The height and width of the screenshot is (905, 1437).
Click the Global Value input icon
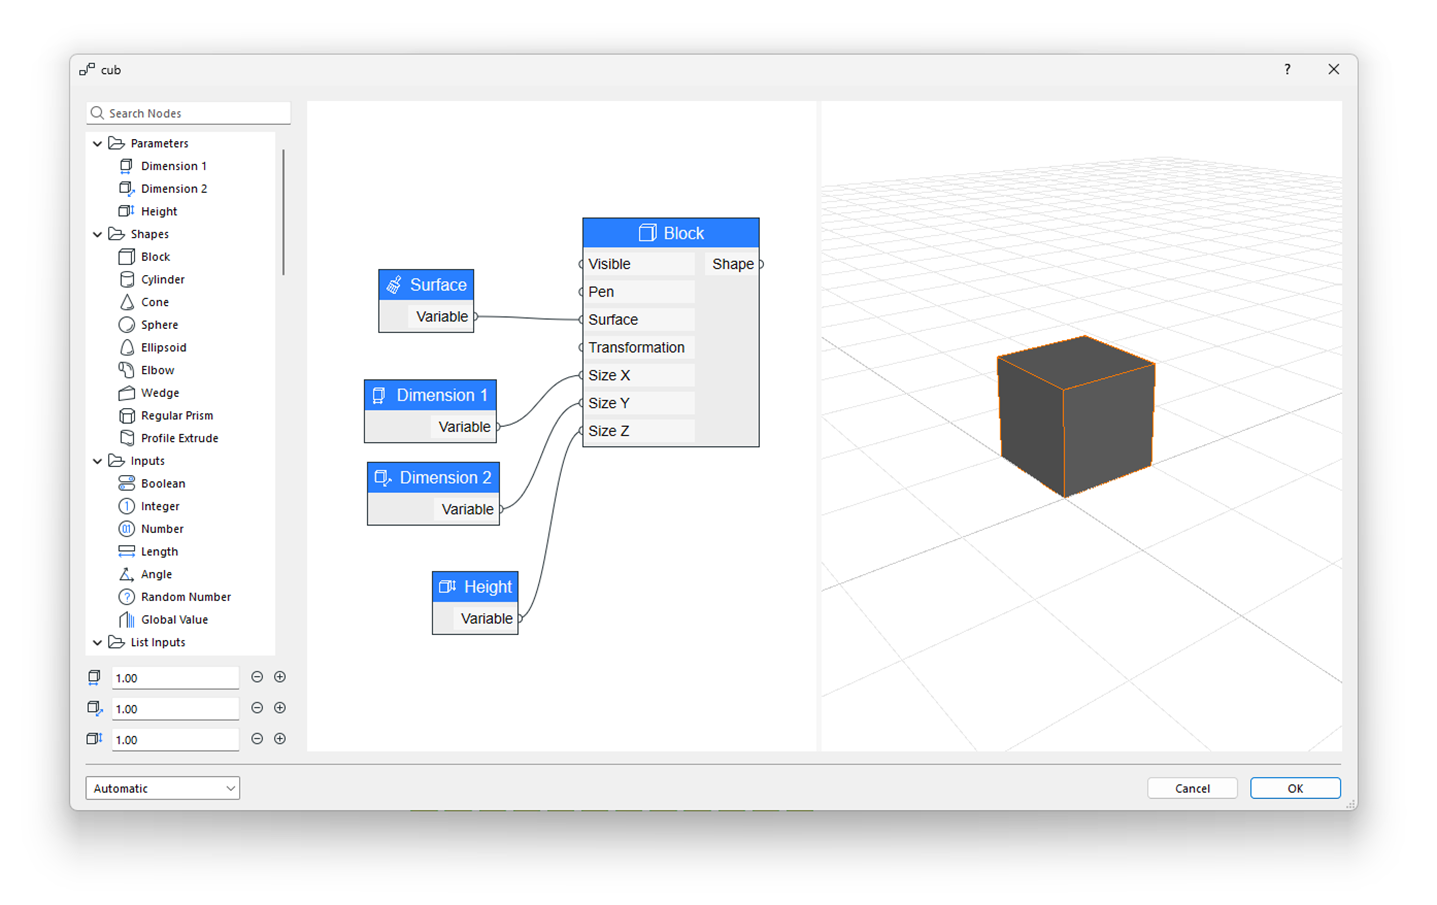[x=126, y=620]
